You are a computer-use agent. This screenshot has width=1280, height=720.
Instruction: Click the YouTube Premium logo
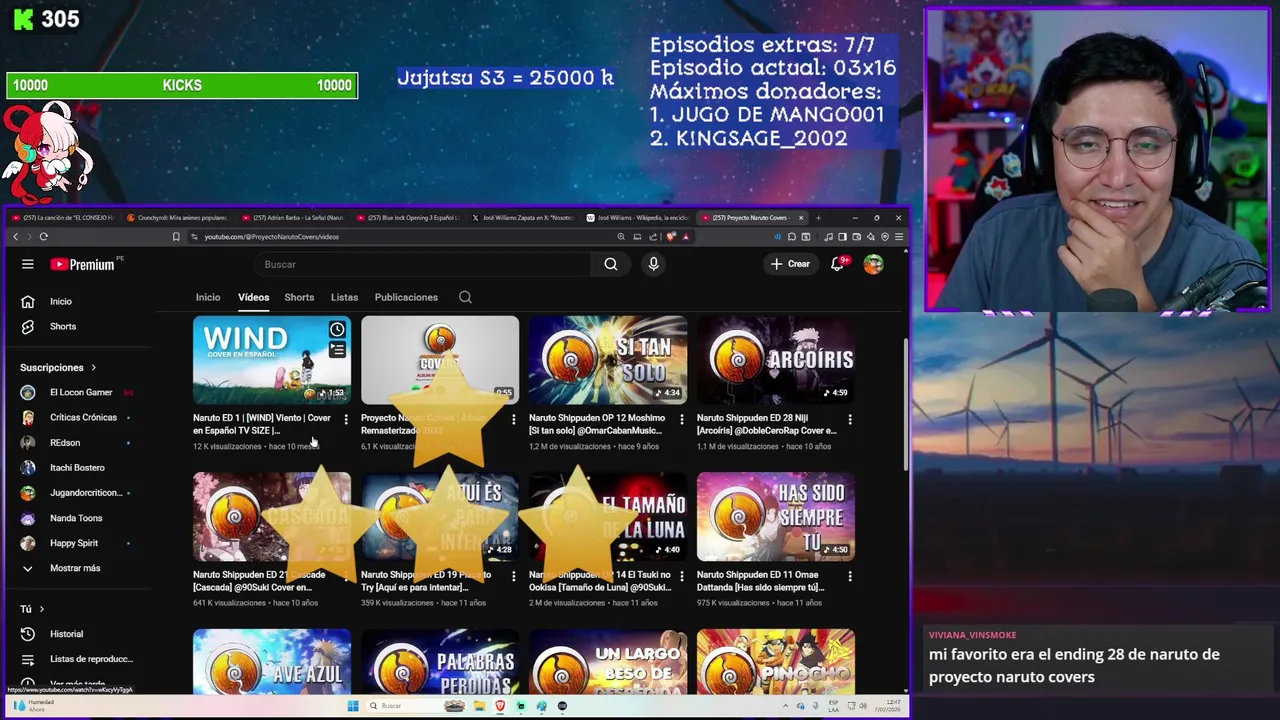[84, 264]
